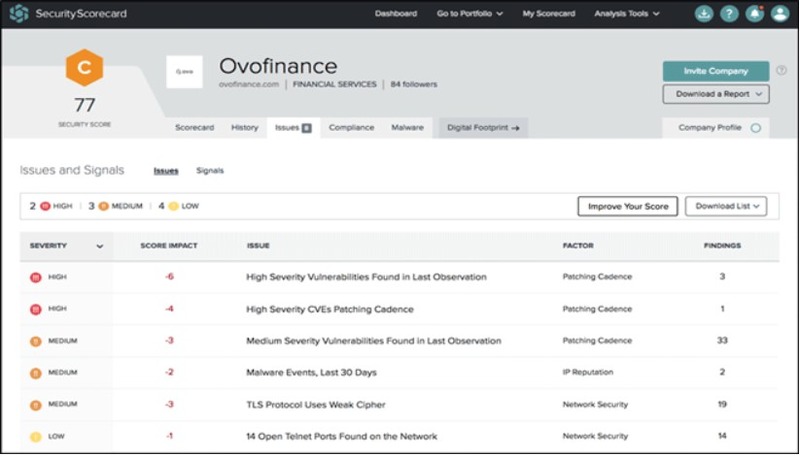The image size is (800, 456).
Task: Click MEDIUM icon in Medium Severity Vulnerabilities row
Action: (36, 341)
